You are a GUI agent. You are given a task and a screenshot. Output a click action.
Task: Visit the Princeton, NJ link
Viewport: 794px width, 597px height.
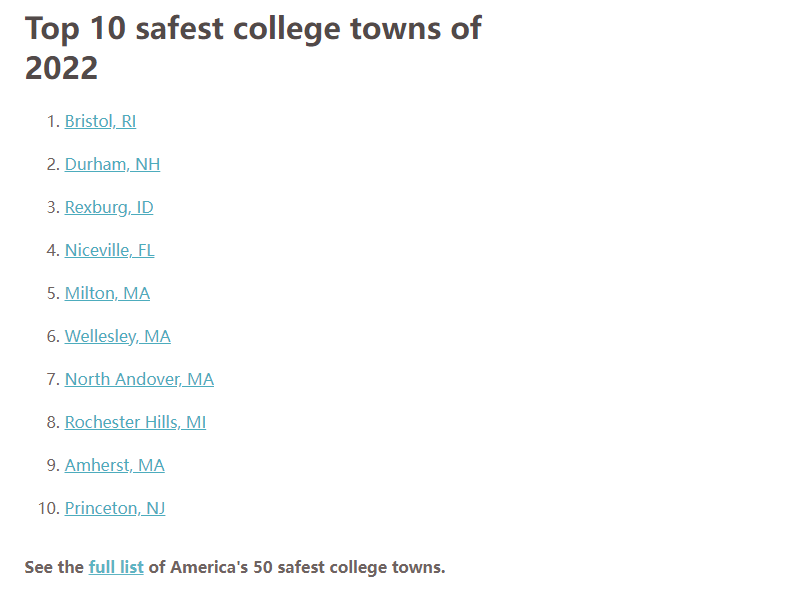[x=115, y=508]
